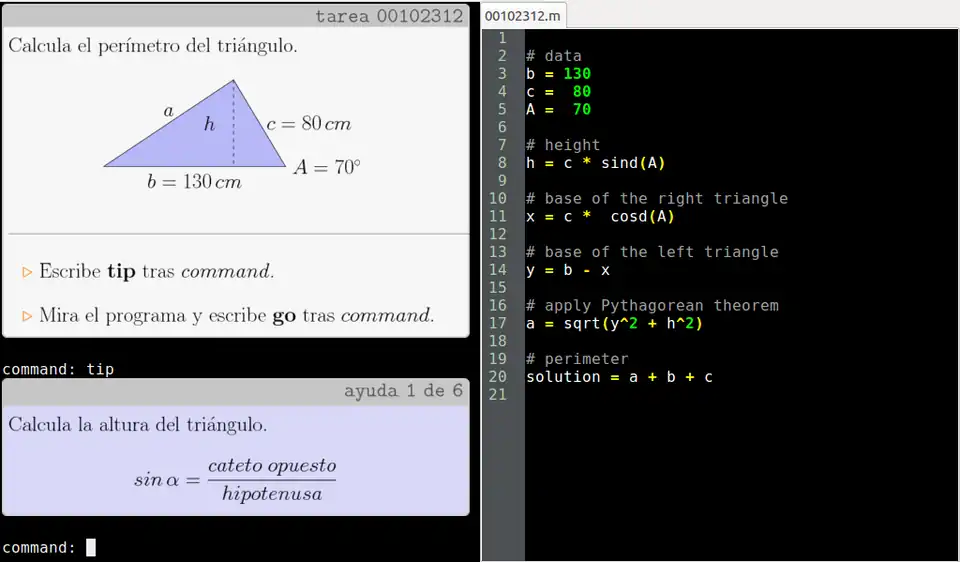
Task: Click line number 17 in the gutter
Action: click(502, 323)
